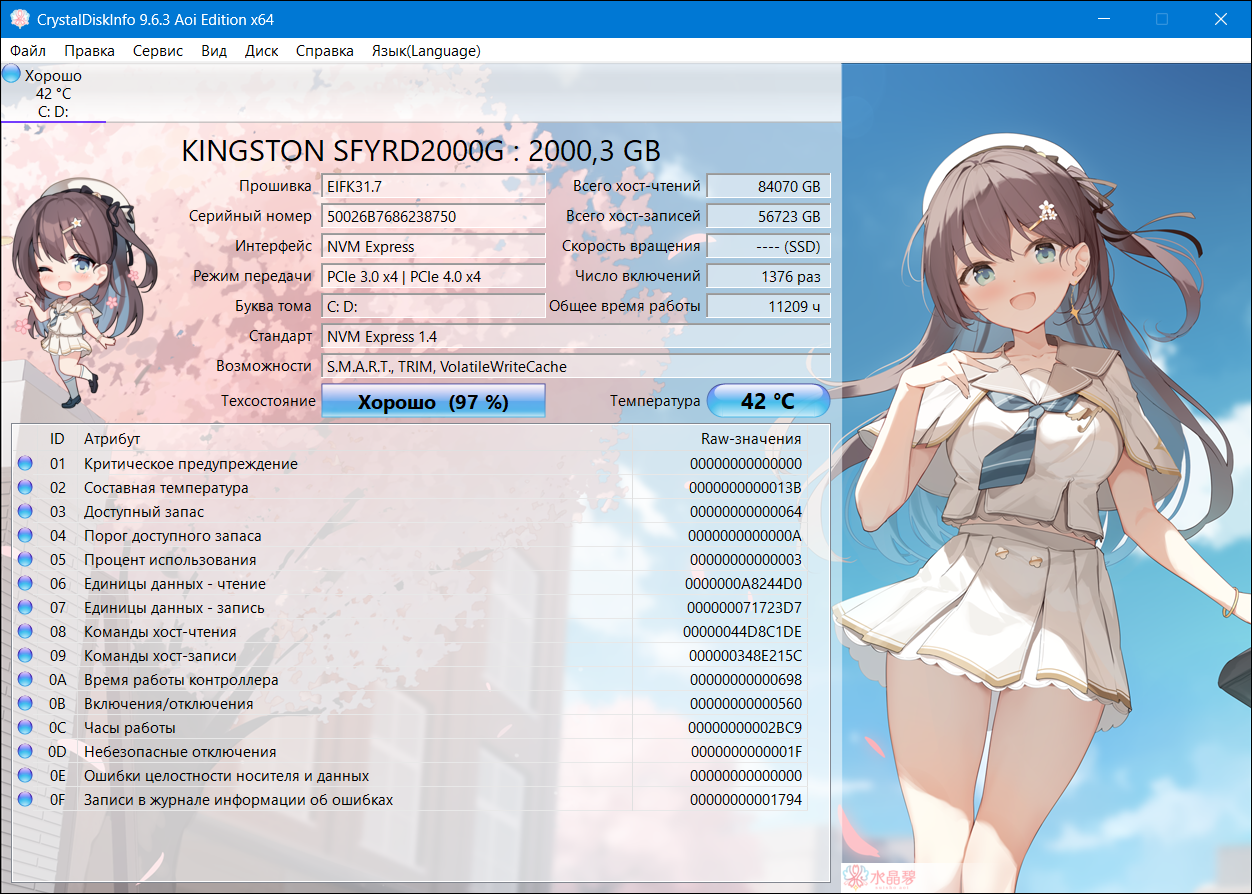This screenshot has height=894, width=1252.
Task: Click status orb of row 04
Action: pyautogui.click(x=25, y=535)
